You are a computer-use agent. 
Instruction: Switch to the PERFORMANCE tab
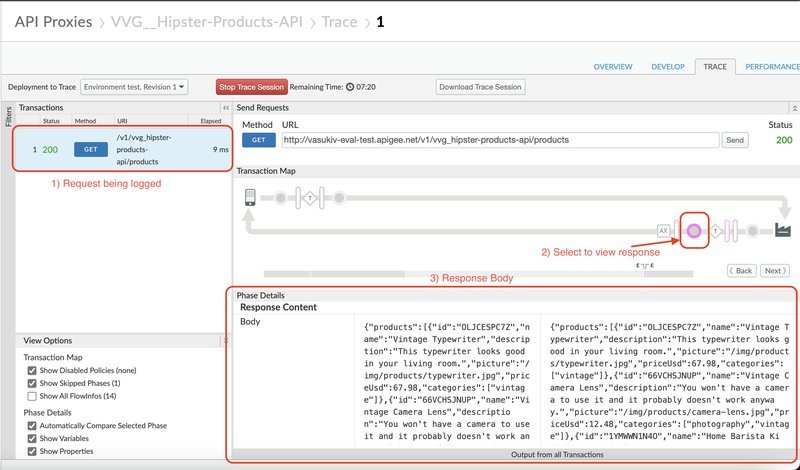(772, 67)
